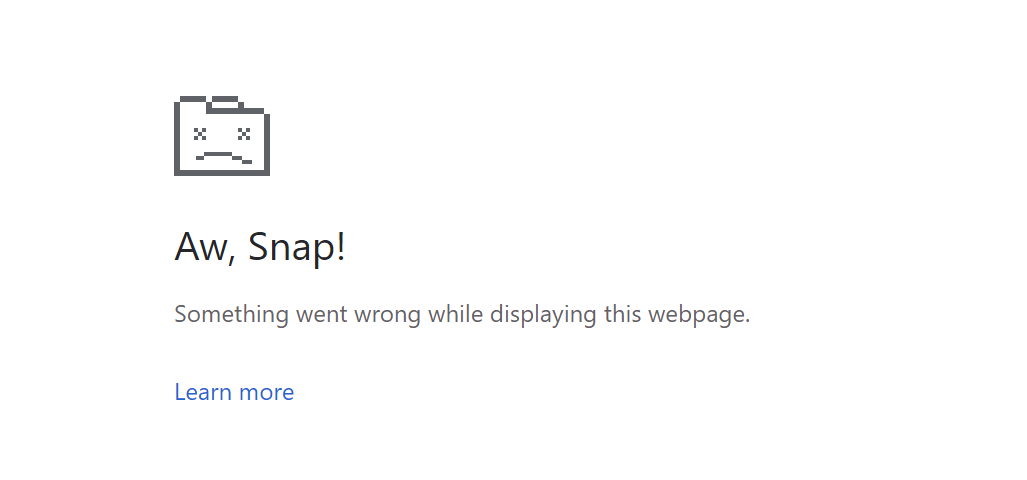Click the tab notch atop the folder icon
The height and width of the screenshot is (480, 1027).
pos(224,103)
